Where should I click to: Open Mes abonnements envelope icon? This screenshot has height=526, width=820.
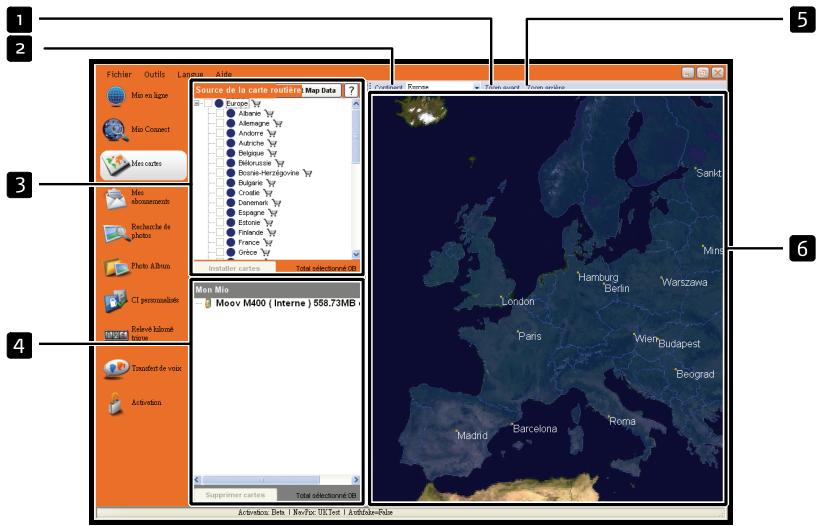click(x=116, y=199)
